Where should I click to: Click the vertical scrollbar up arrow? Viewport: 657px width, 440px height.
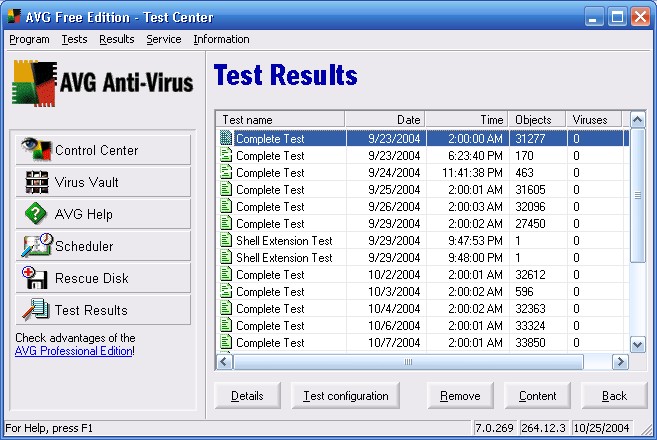638,120
